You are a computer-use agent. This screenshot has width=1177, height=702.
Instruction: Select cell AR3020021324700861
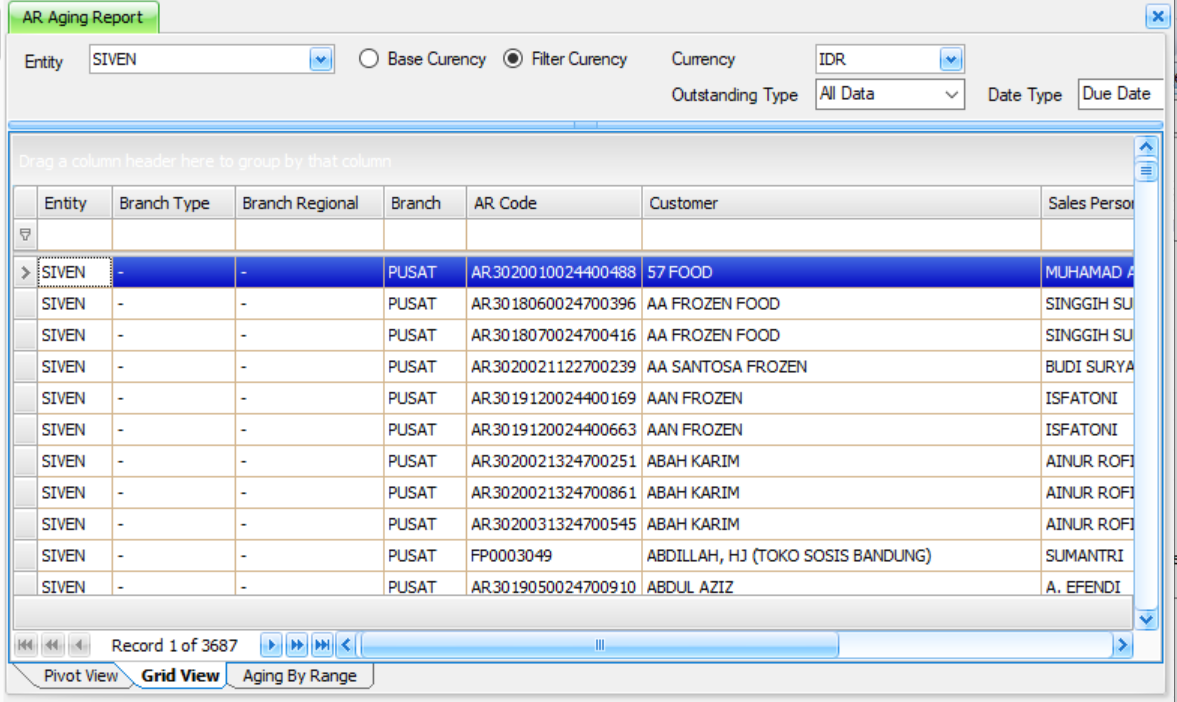[x=554, y=493]
